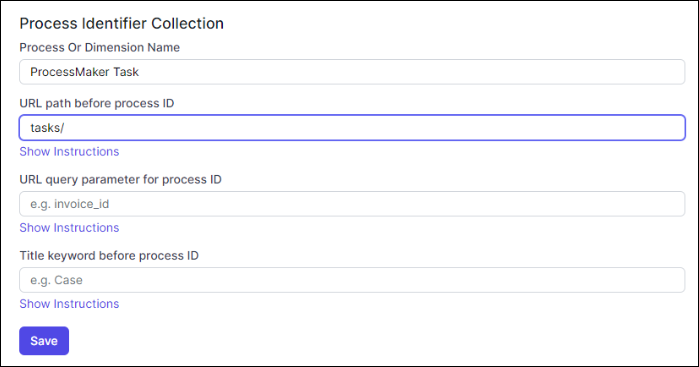Focus the Process Or Dimension Name input
Screen dimensions: 699x367
click(x=352, y=72)
